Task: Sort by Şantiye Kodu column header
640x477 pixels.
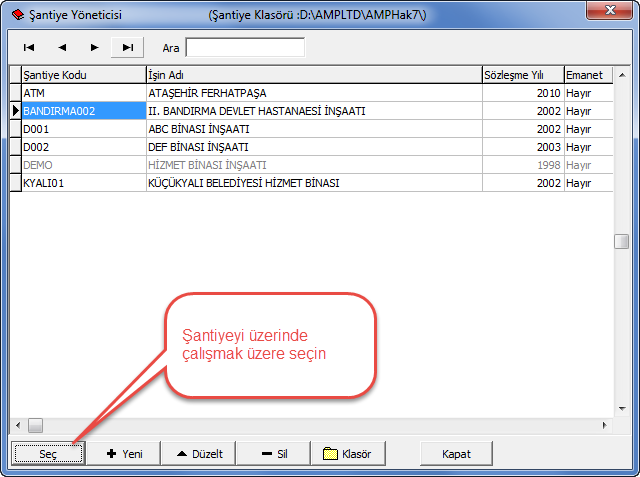Action: 82,75
